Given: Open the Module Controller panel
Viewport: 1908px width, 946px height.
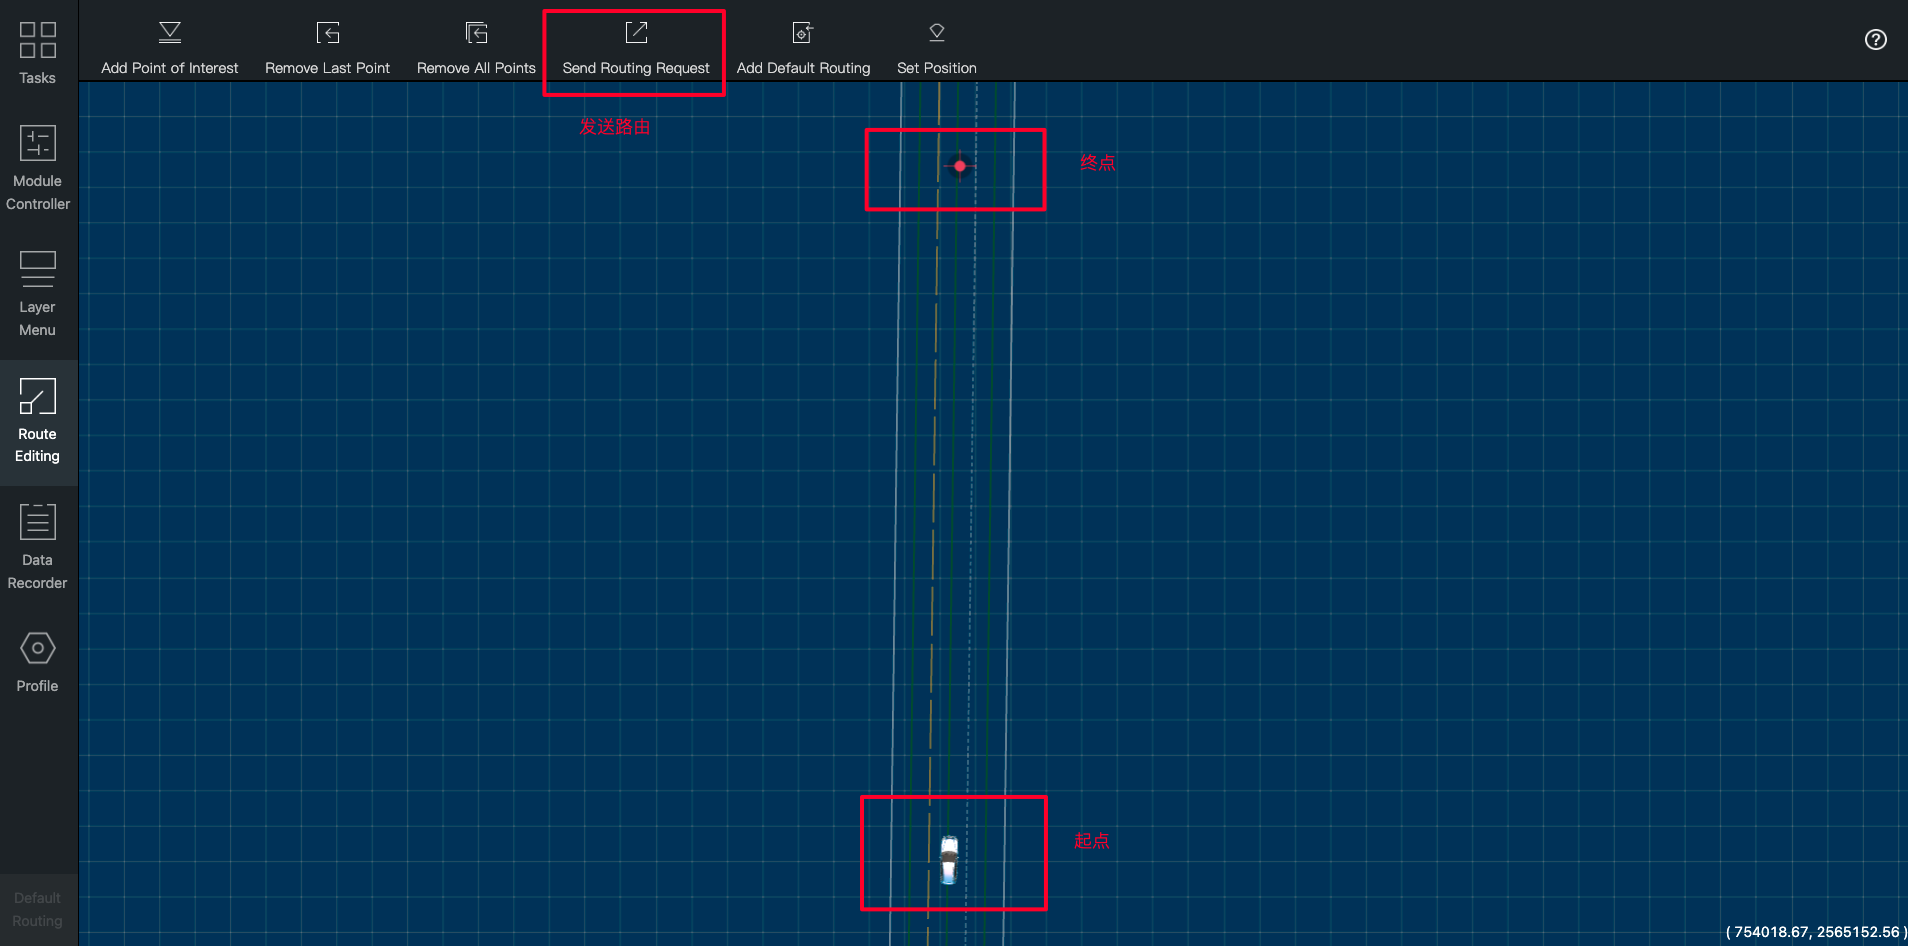Looking at the screenshot, I should (37, 168).
